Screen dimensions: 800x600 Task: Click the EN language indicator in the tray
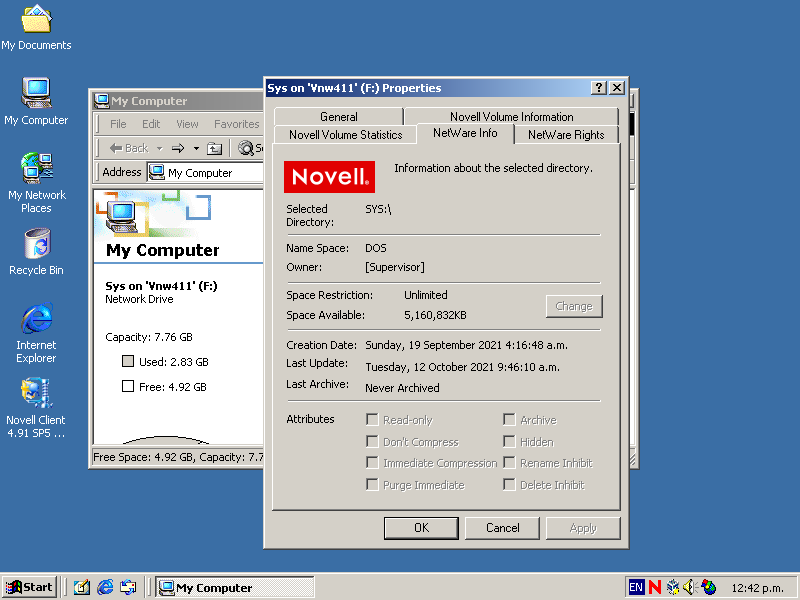click(x=636, y=587)
